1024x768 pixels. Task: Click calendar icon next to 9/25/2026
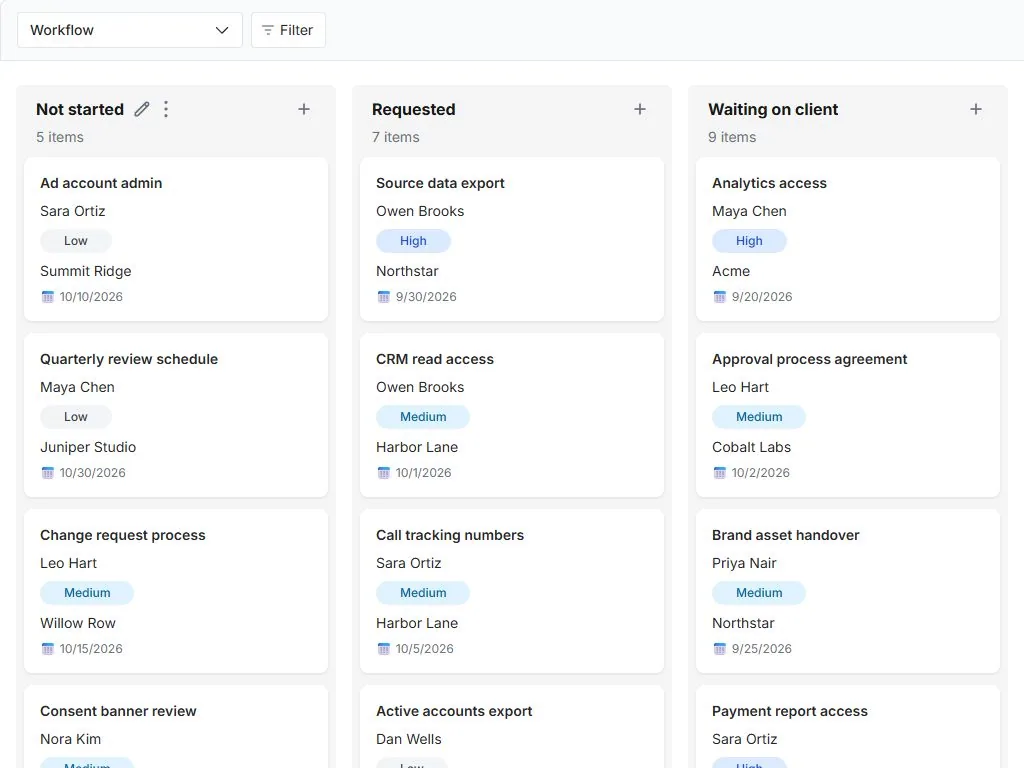click(x=720, y=648)
